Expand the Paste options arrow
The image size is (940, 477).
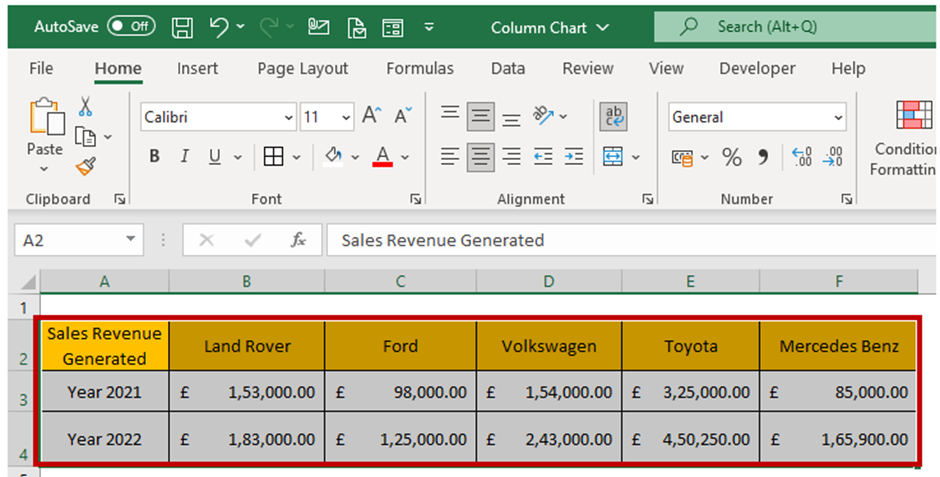(x=44, y=168)
